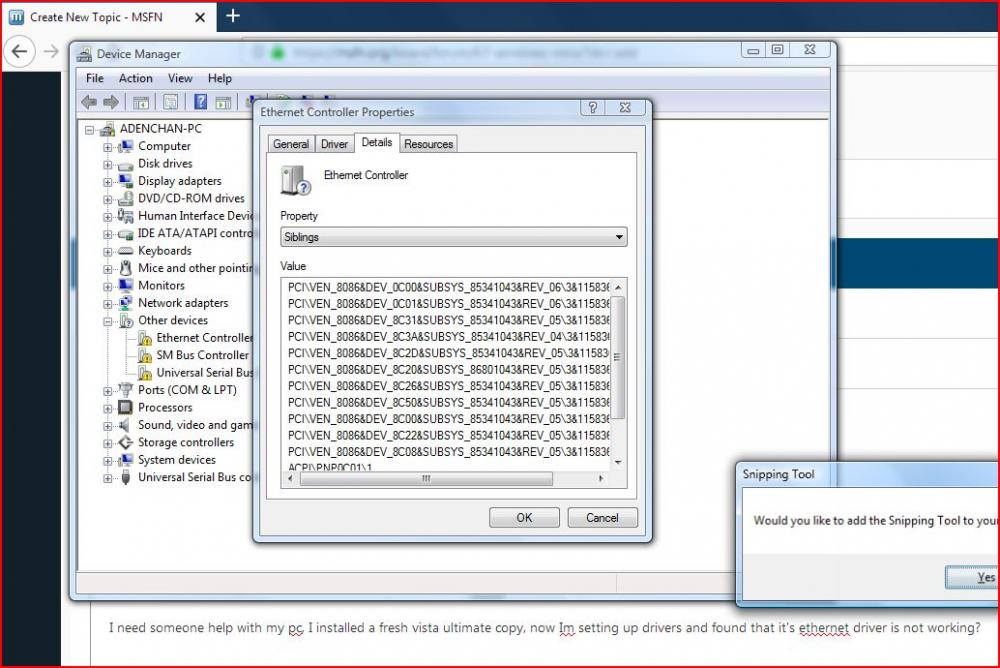Viewport: 1000px width, 668px height.
Task: Click the blue Help toolbar icon
Action: pyautogui.click(x=200, y=102)
